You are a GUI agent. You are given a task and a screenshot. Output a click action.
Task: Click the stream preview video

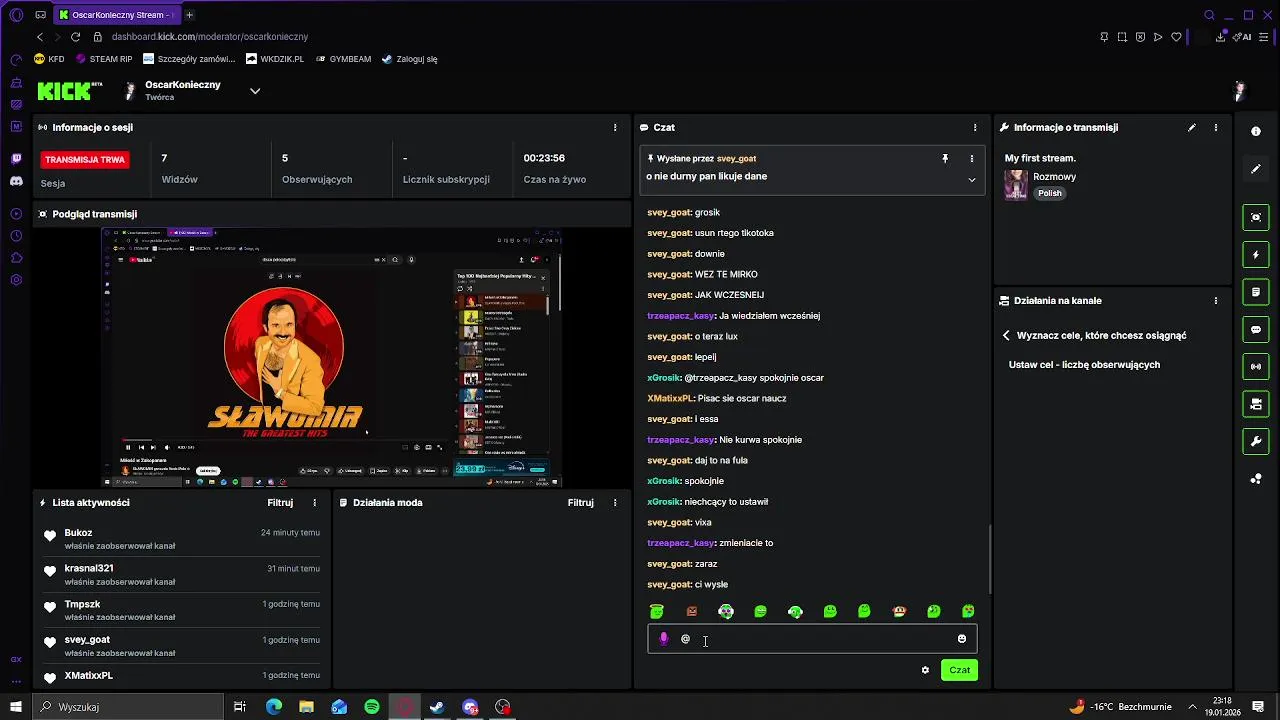pyautogui.click(x=332, y=358)
